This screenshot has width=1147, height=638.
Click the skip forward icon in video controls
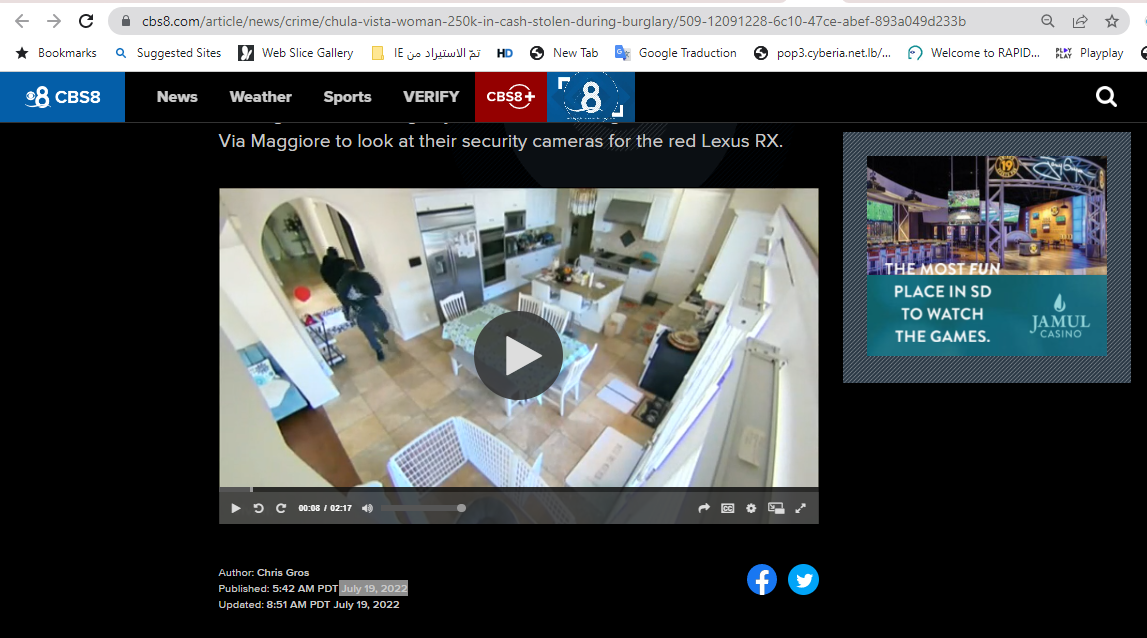tap(281, 508)
